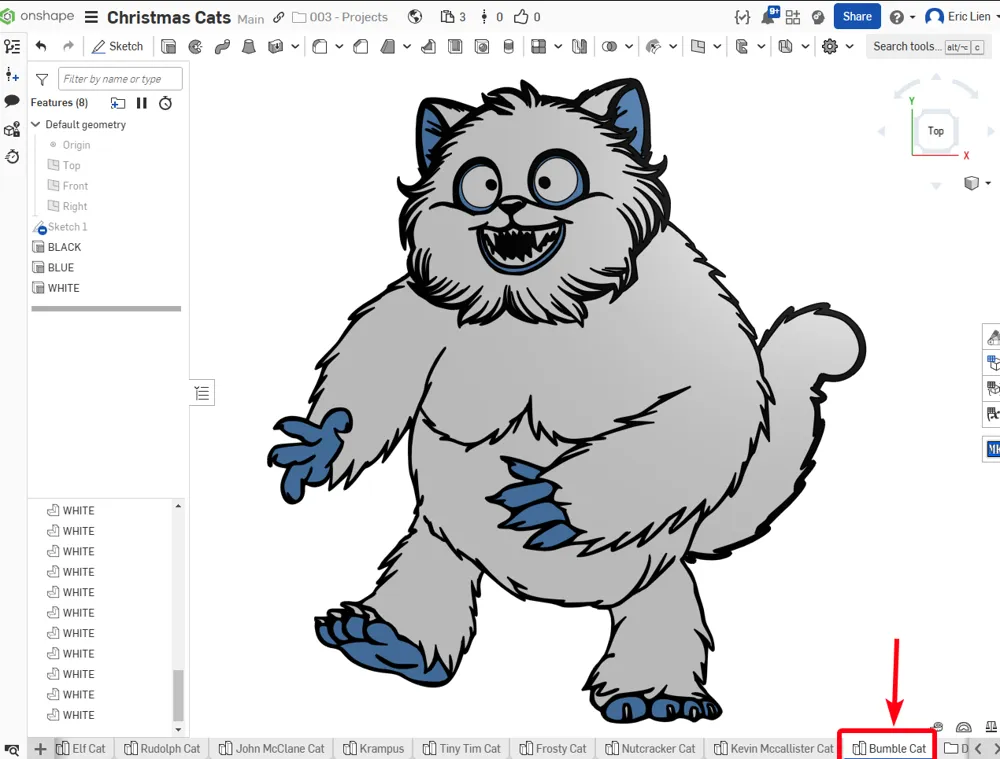Click the Filter by name or type field
Screen dimensions: 1000x759
click(x=120, y=79)
